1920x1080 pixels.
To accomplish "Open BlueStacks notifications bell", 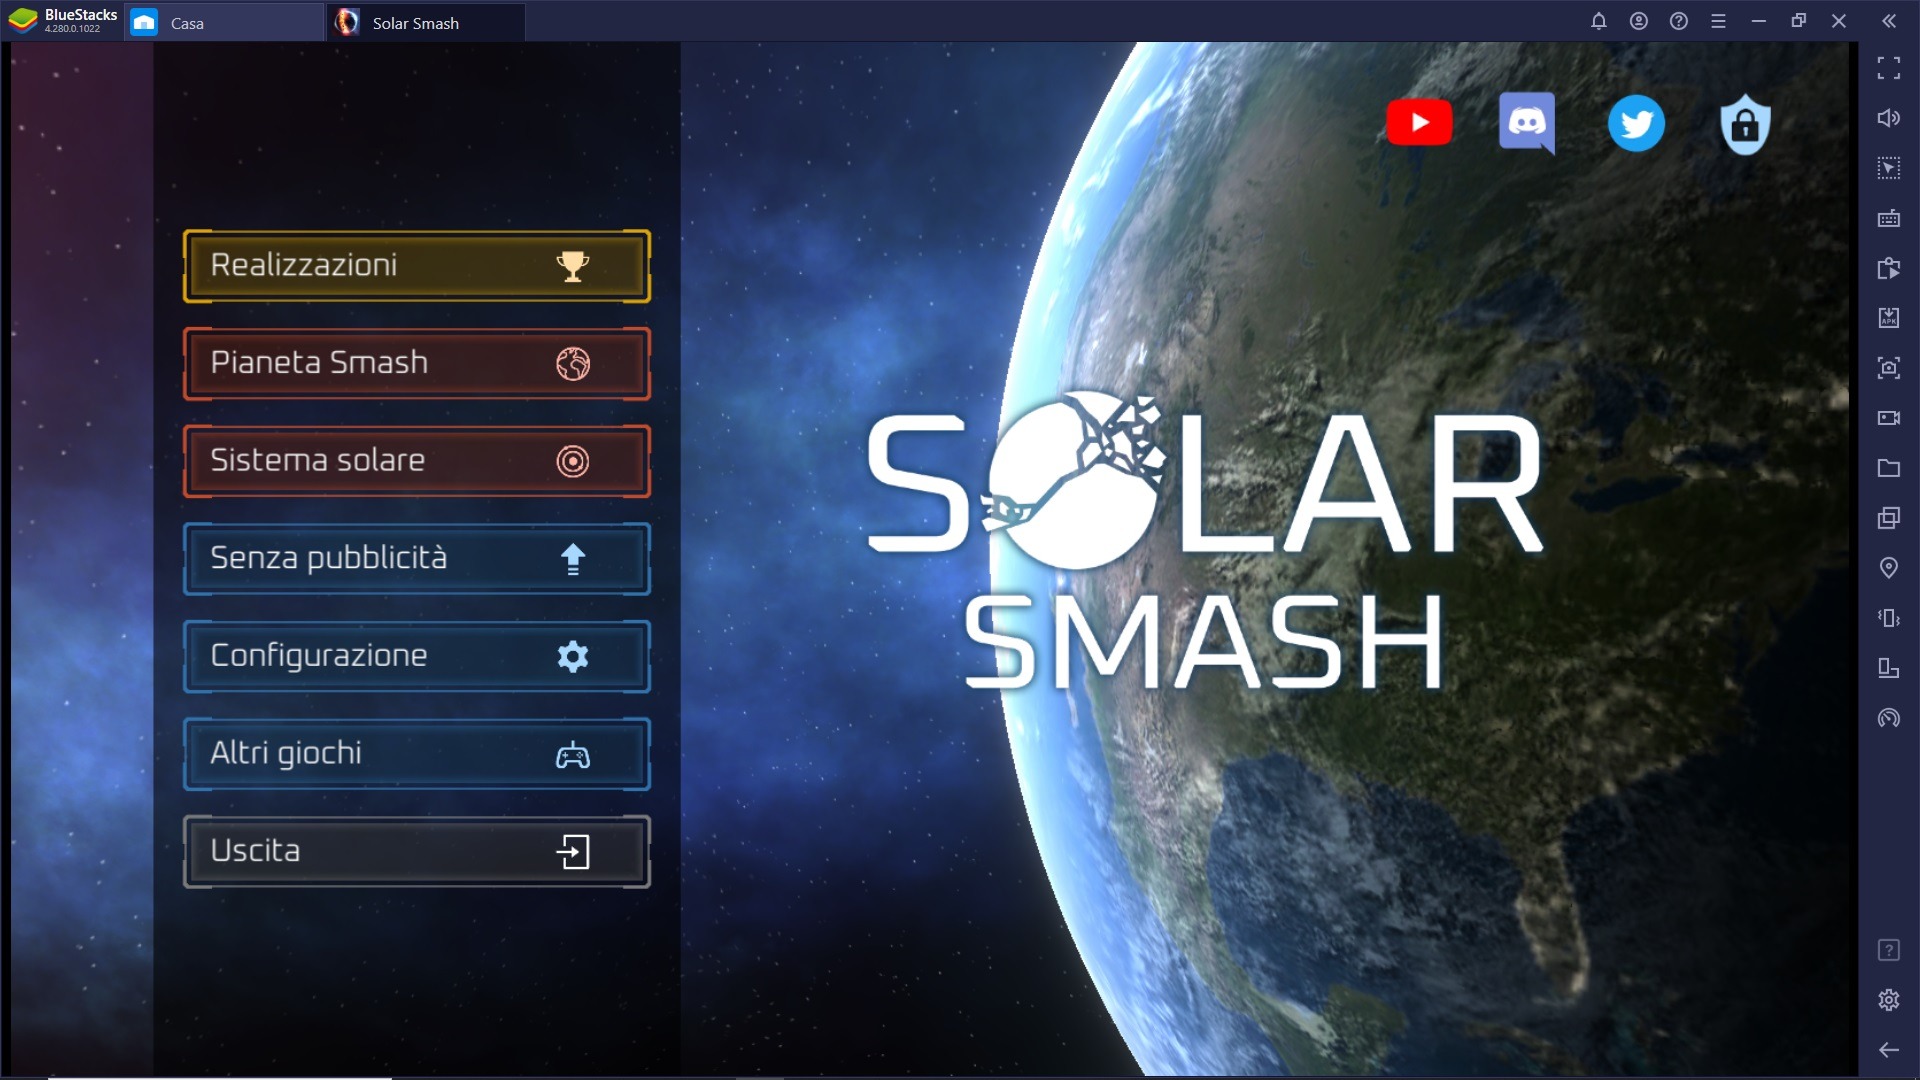I will [x=1599, y=21].
